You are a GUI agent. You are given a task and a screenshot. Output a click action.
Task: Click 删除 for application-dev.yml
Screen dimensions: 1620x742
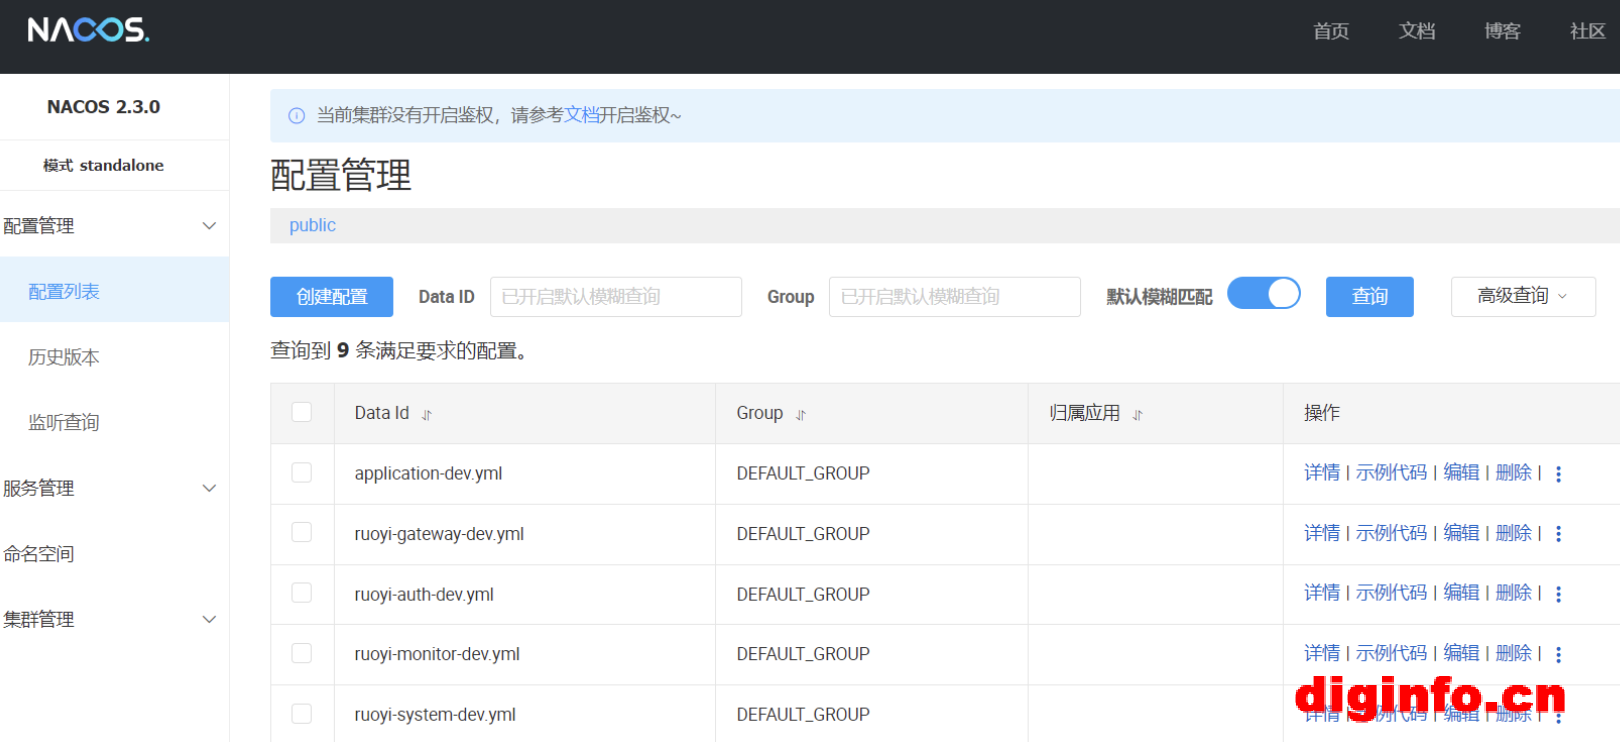[x=1513, y=472]
